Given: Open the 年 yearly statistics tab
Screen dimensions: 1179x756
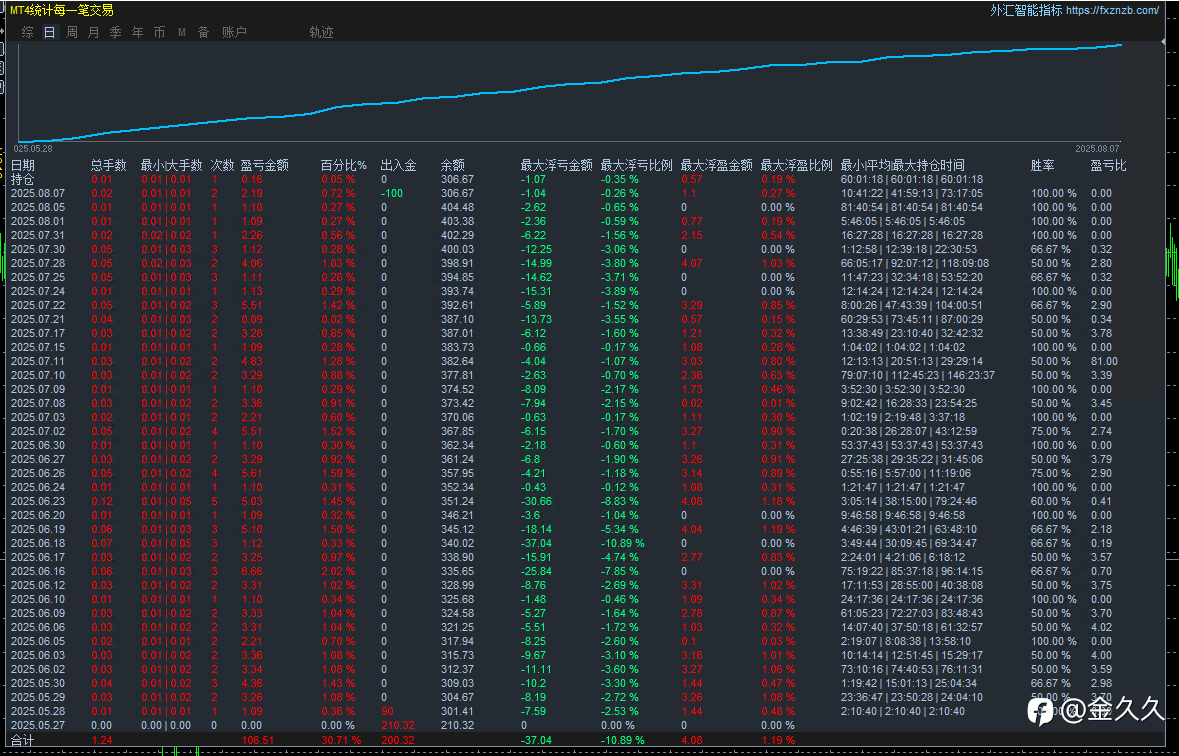Looking at the screenshot, I should point(138,32).
